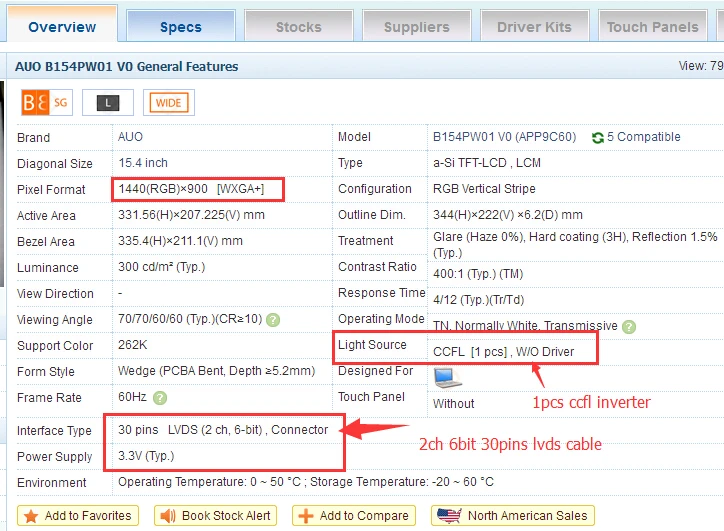Click the 262K support color value
The width and height of the screenshot is (724, 531).
pos(133,344)
